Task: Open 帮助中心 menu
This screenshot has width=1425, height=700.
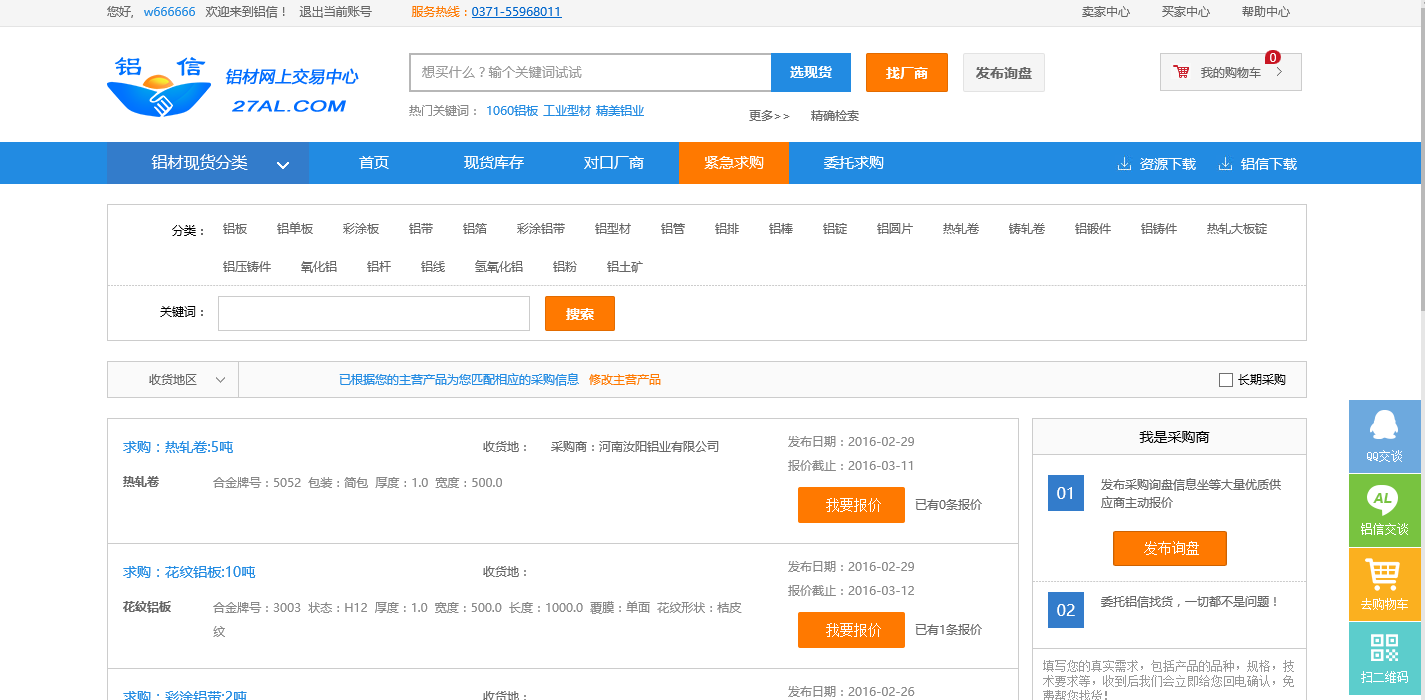Action: pos(1266,12)
